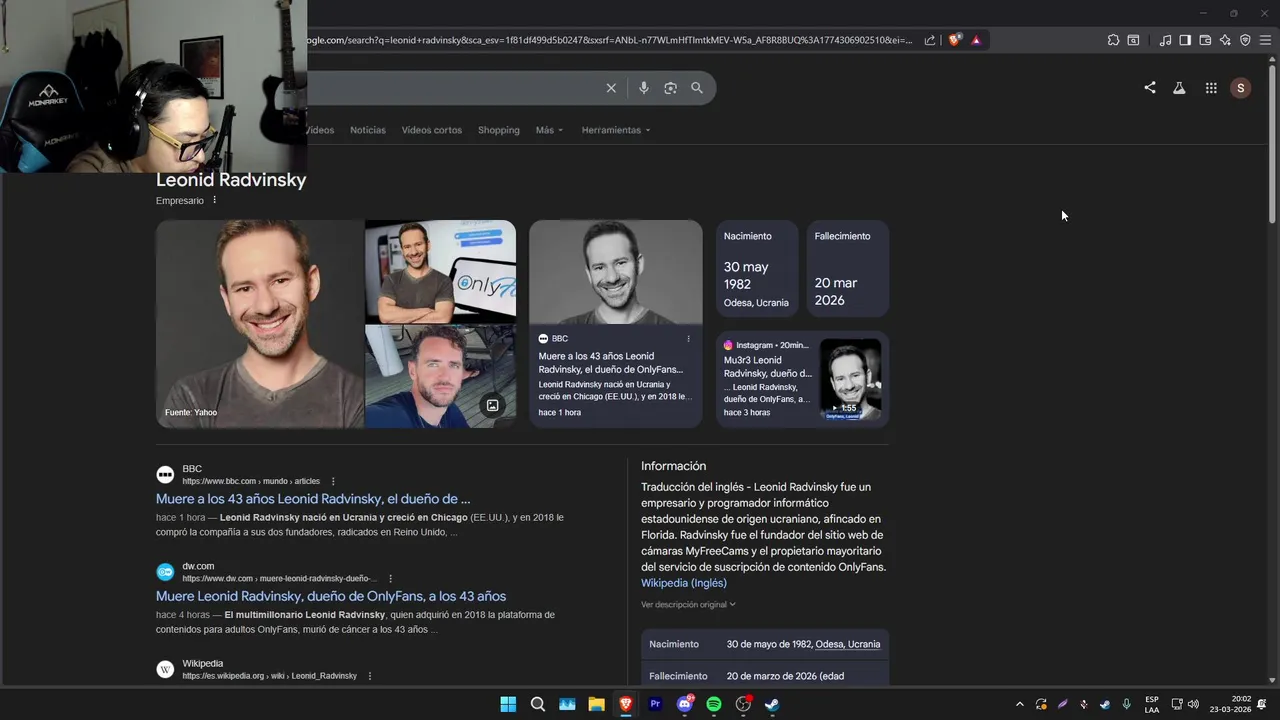
Task: Open dw.com headline Muere Leonid Radvinsky
Action: (331, 596)
